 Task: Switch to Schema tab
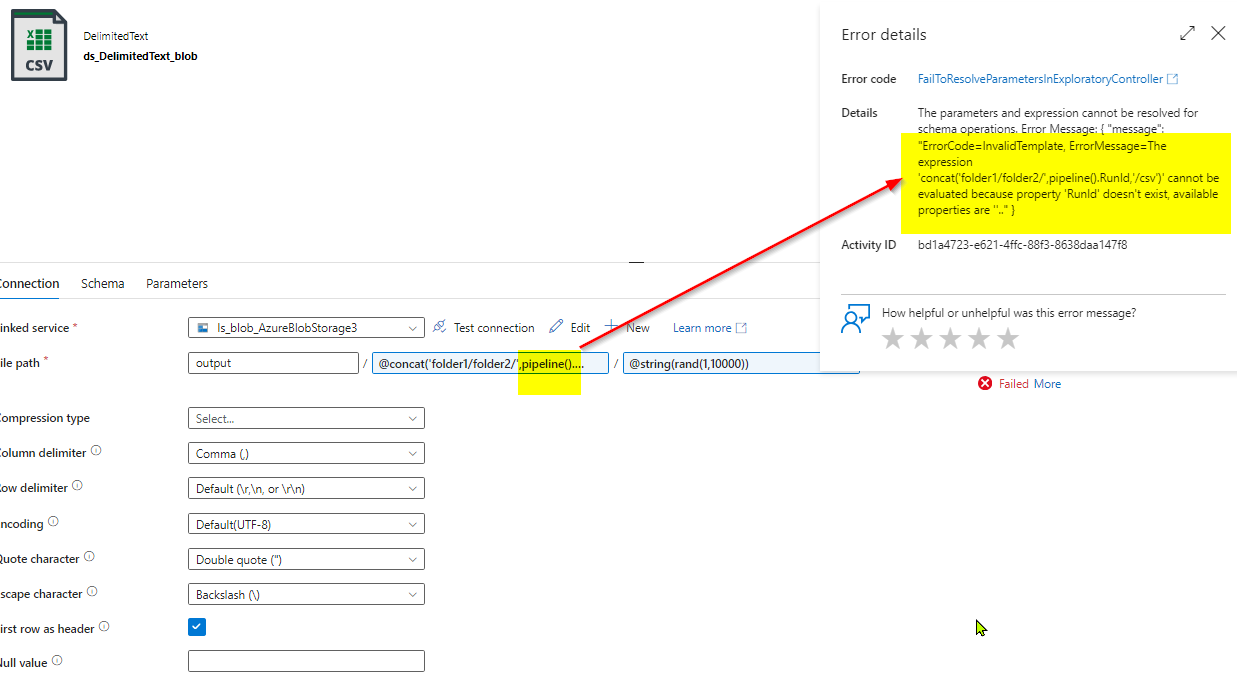click(103, 284)
